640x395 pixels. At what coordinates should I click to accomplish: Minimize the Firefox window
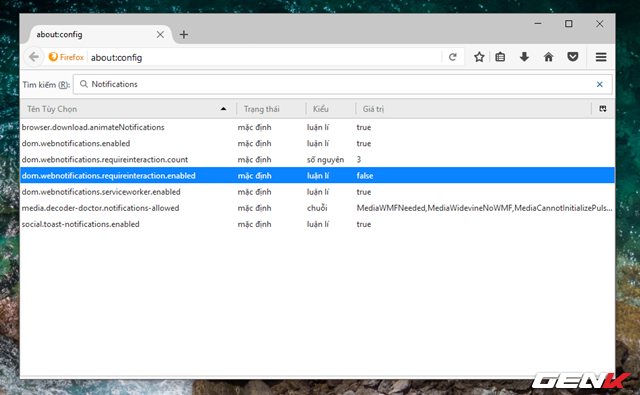pyautogui.click(x=538, y=24)
